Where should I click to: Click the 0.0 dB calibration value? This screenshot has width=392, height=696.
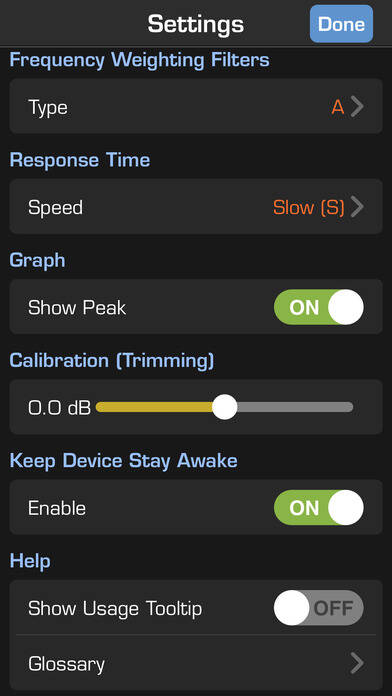[x=59, y=408]
